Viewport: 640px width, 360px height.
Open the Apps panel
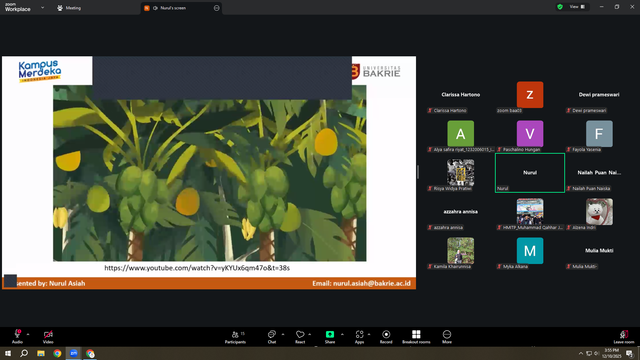(359, 337)
